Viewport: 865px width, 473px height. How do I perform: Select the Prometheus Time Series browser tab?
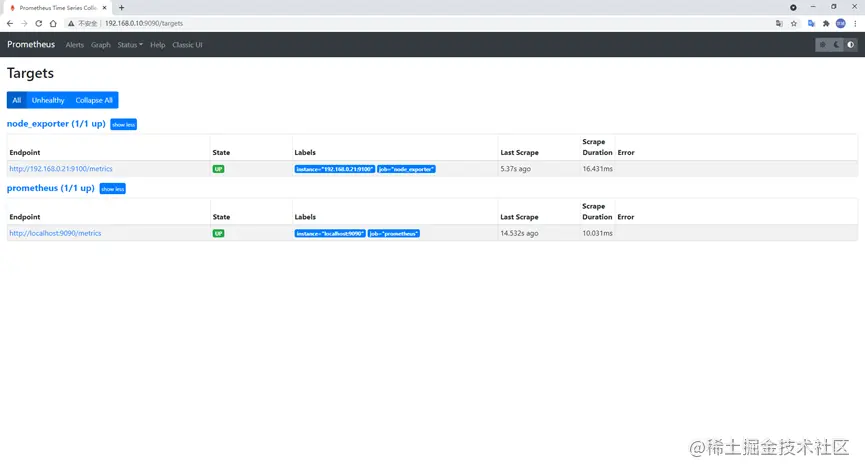click(57, 8)
